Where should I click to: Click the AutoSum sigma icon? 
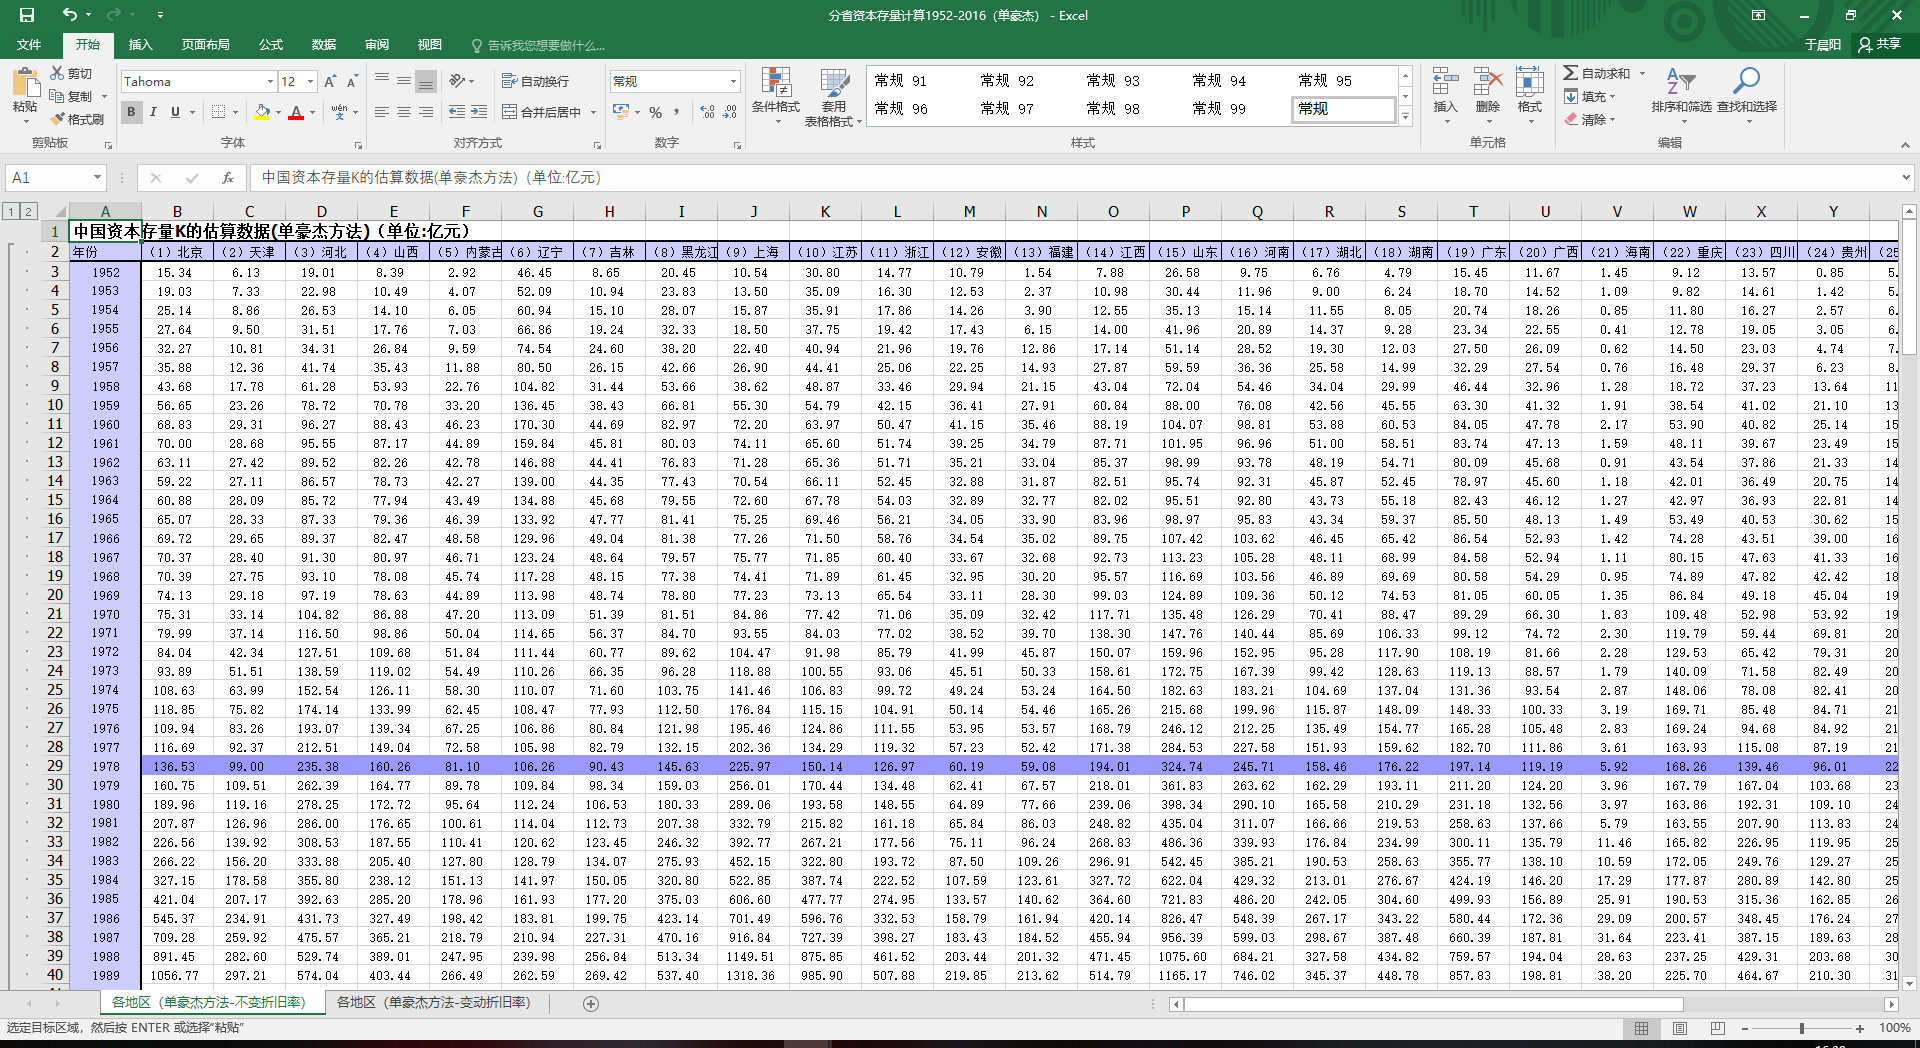pos(1572,73)
